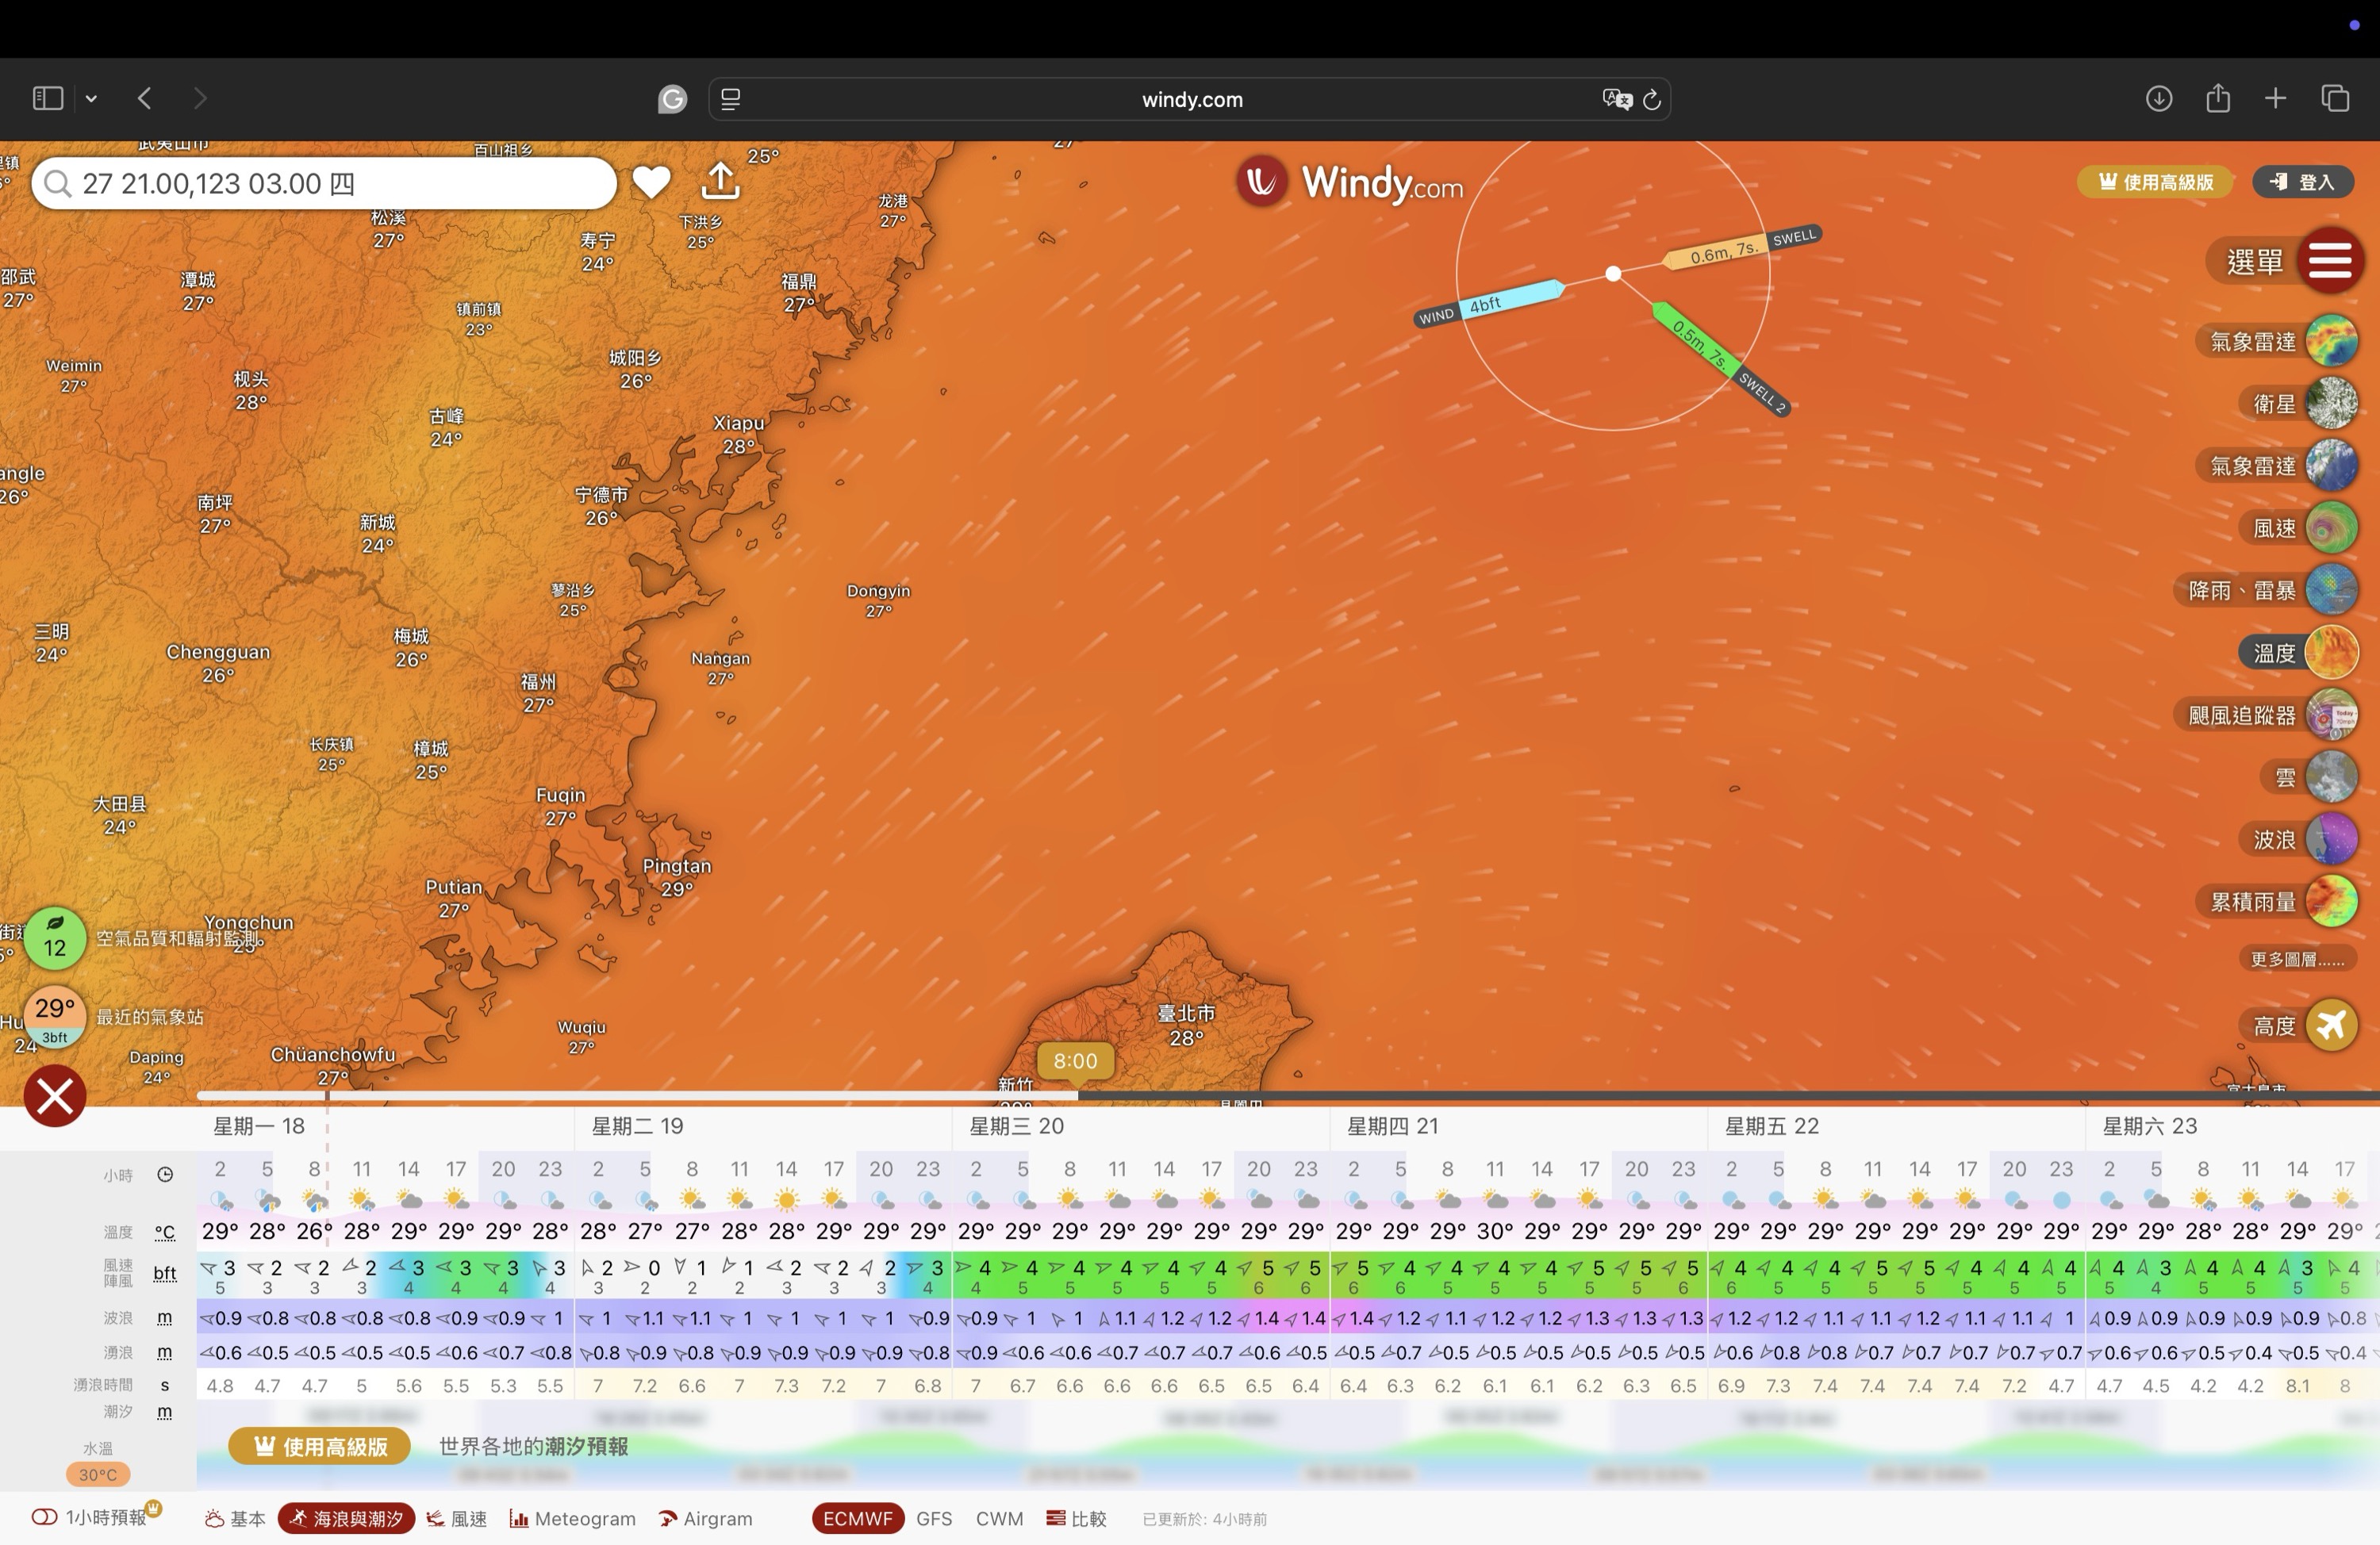Open the Hurricane tracker (颶風追蹤器) layer
Screen dimensions: 2380x1545
(2331, 715)
